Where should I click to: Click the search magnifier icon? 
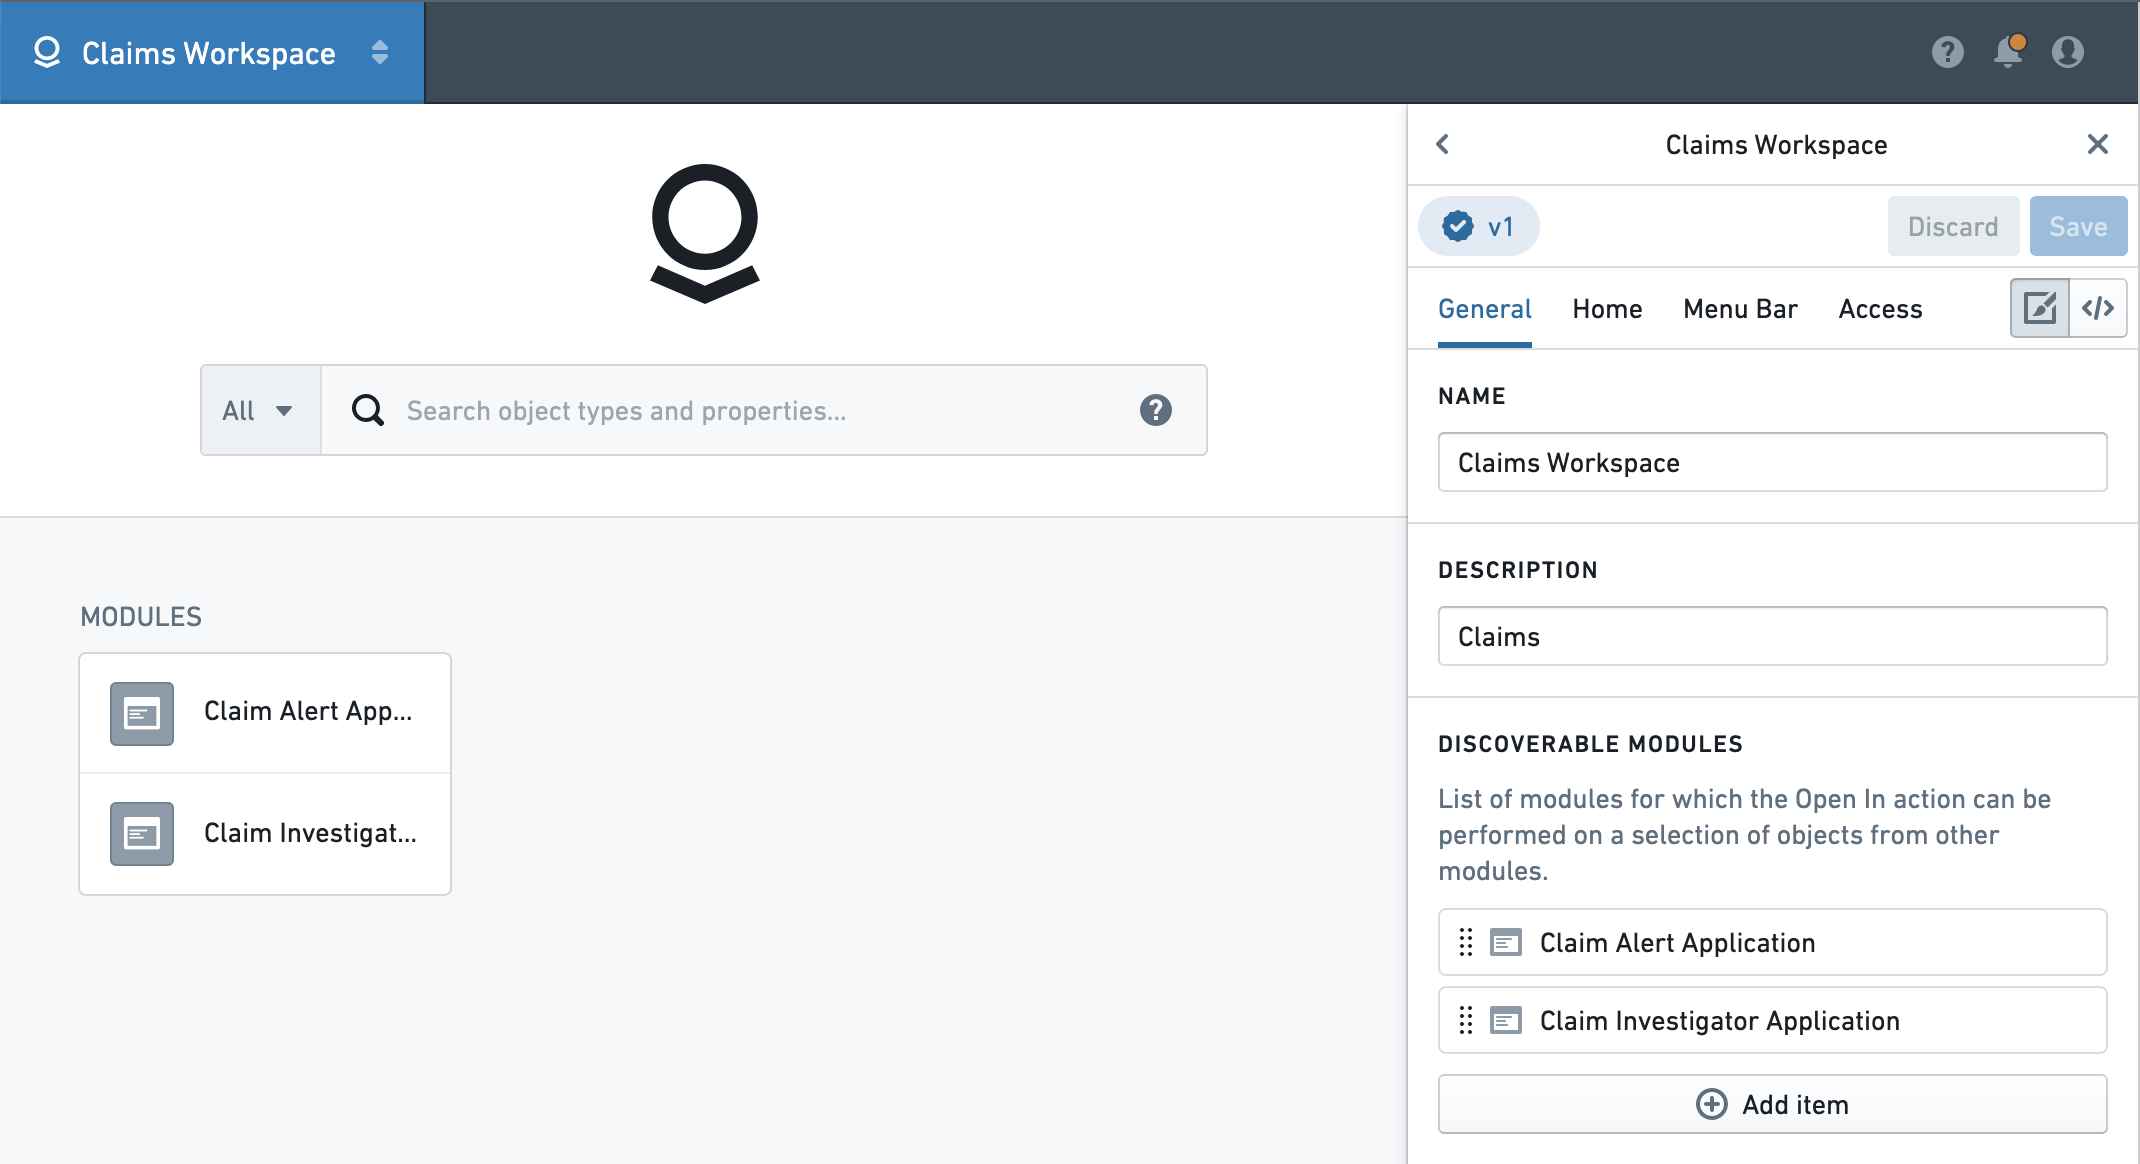(x=368, y=410)
